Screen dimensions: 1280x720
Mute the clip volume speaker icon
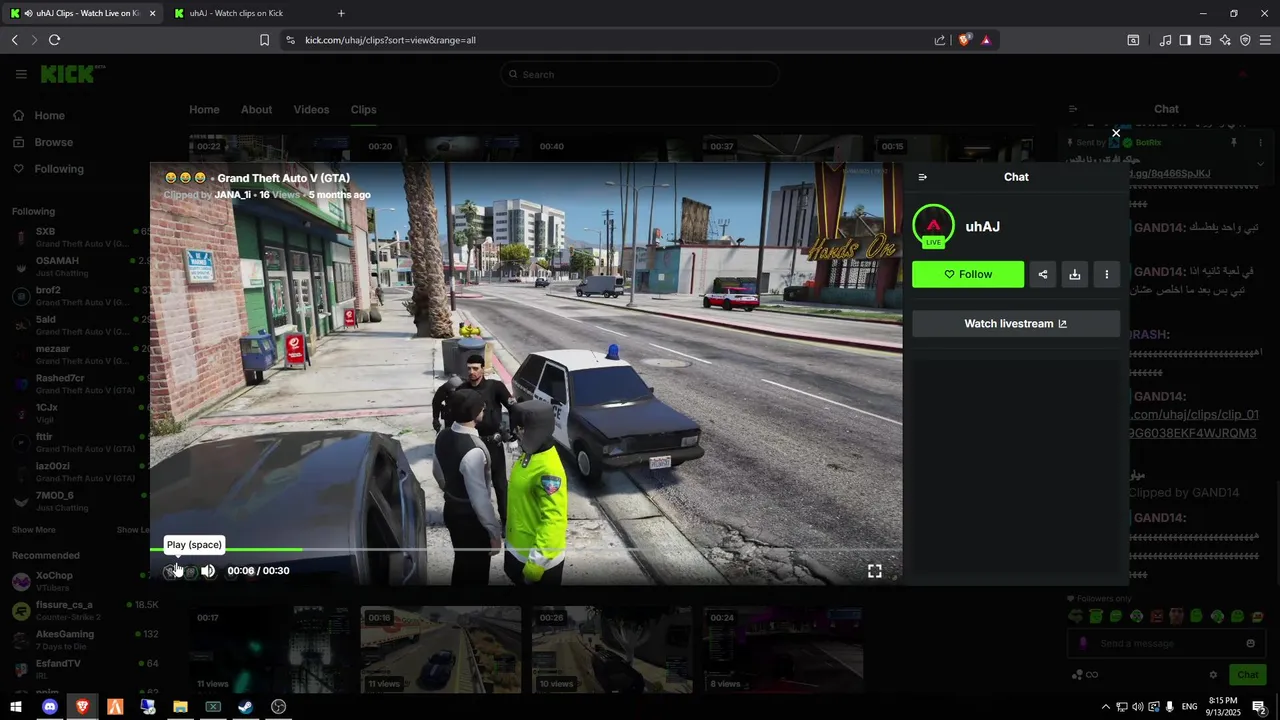coord(208,571)
